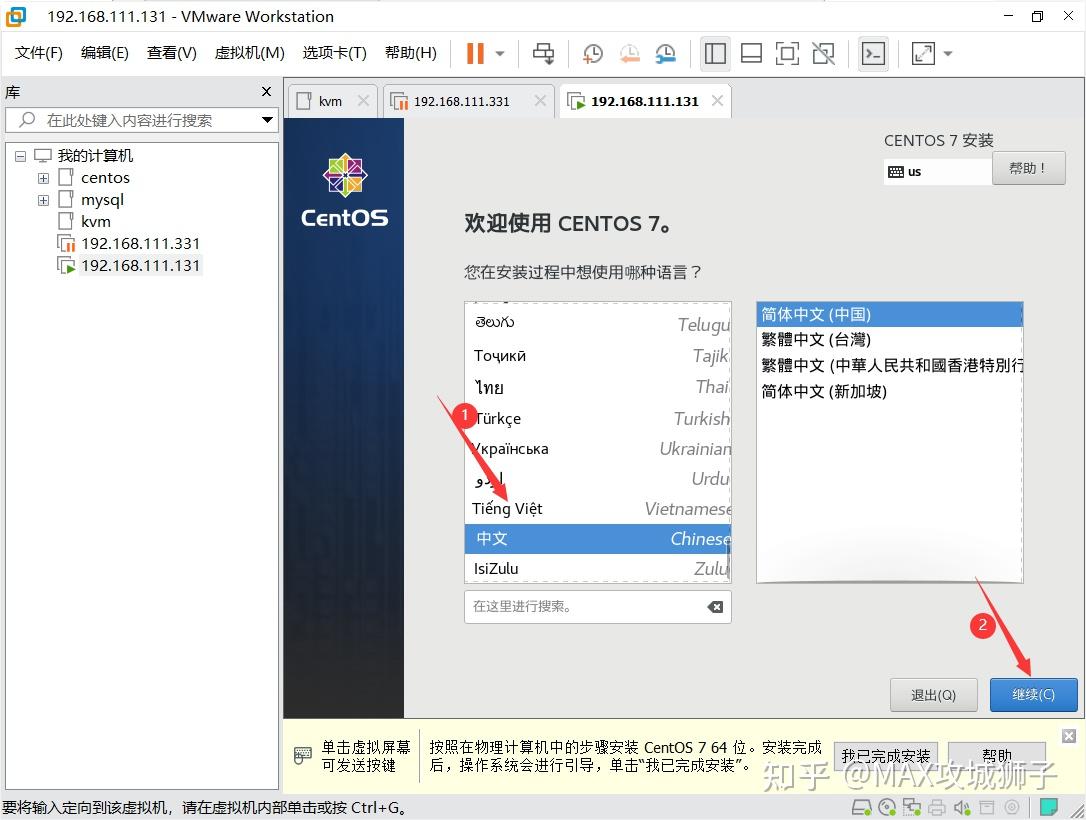Open the virtual machine console view
This screenshot has height=820, width=1086.
tap(873, 53)
